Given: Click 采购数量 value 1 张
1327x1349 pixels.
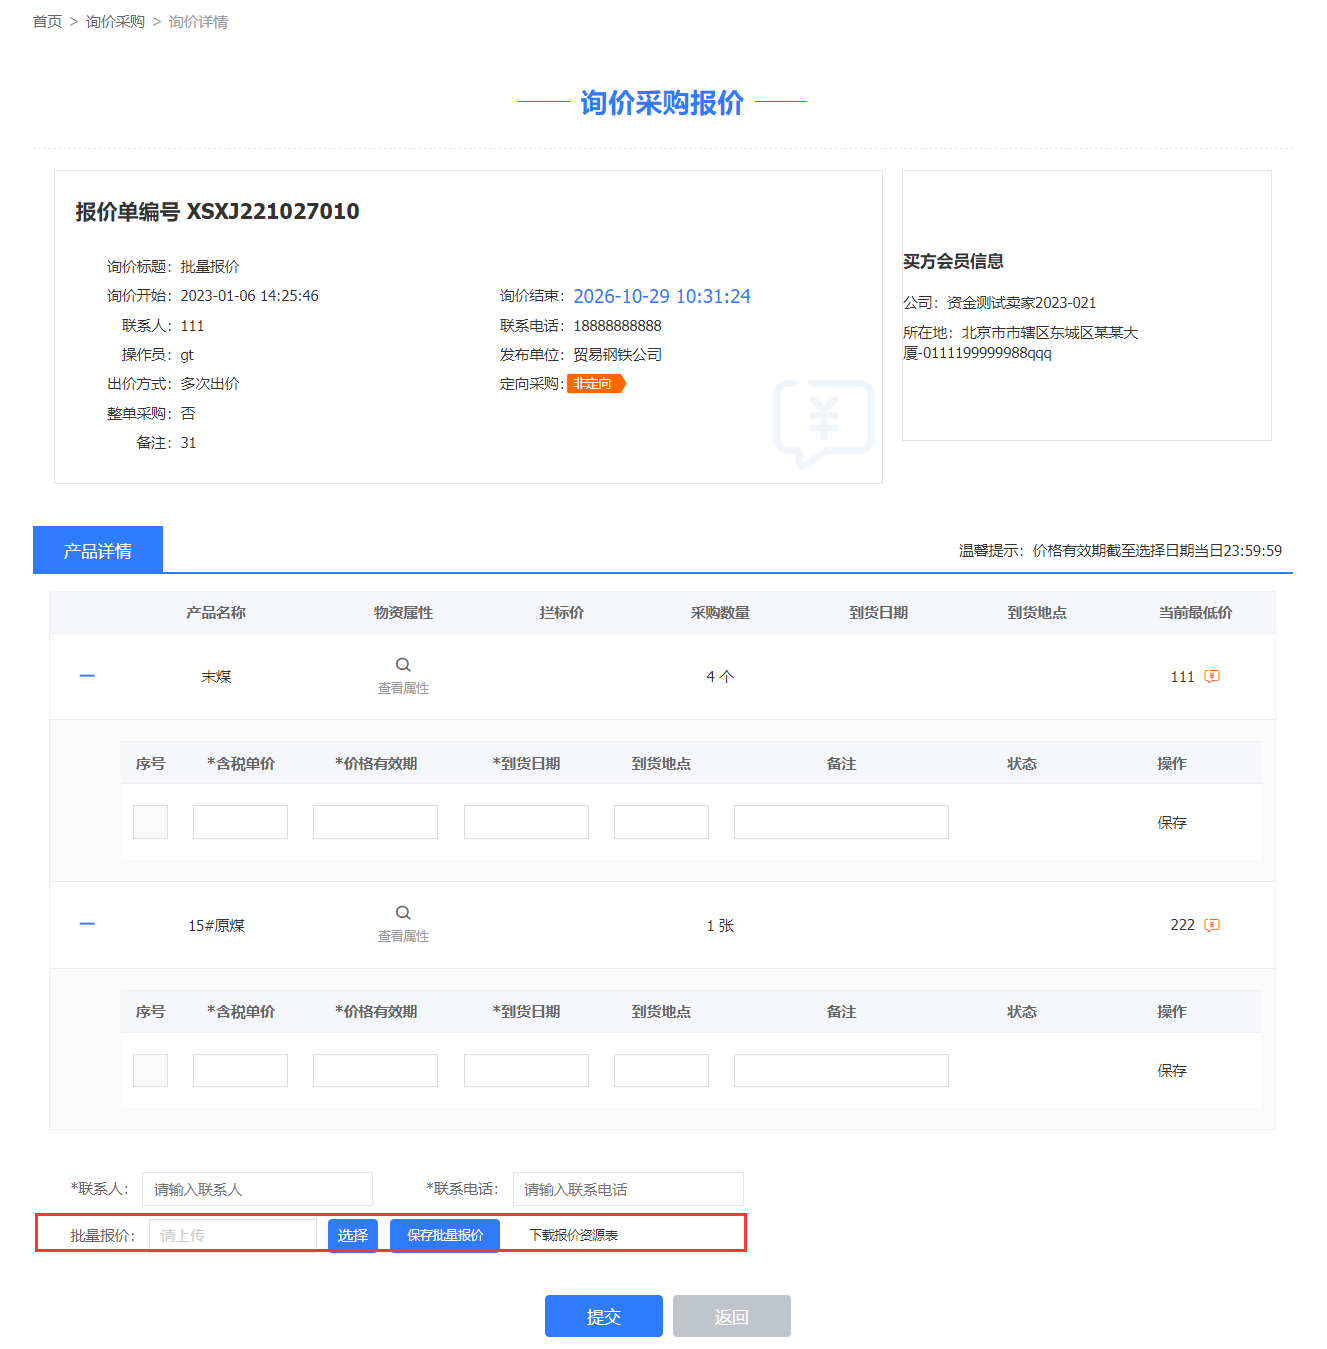Looking at the screenshot, I should pos(720,925).
